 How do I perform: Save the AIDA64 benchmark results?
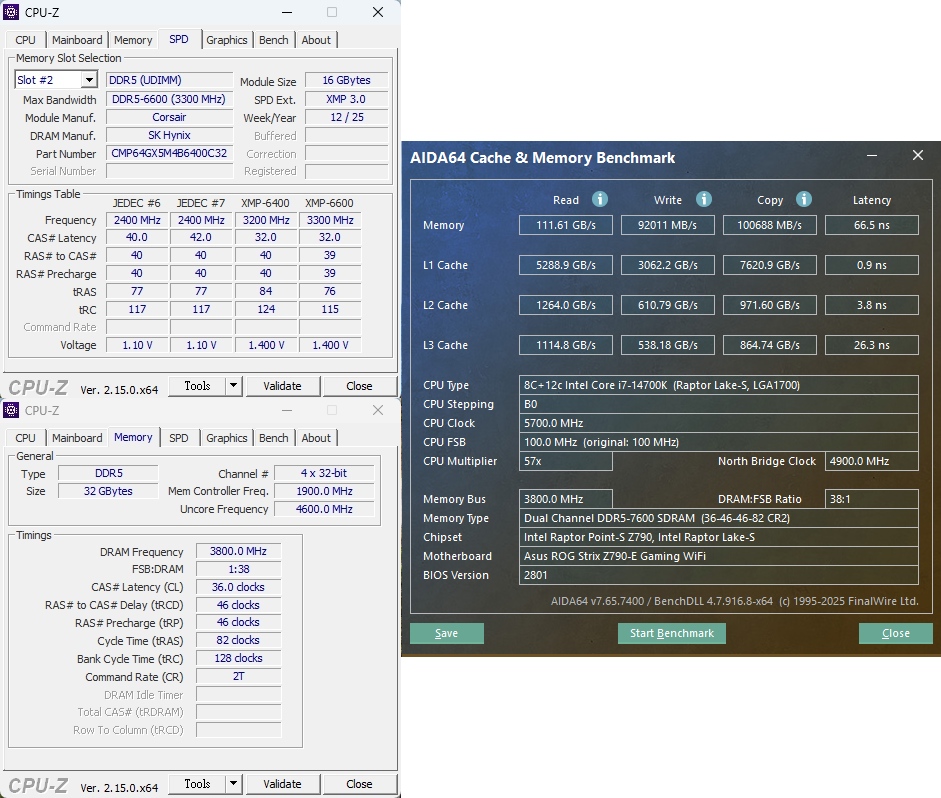446,633
